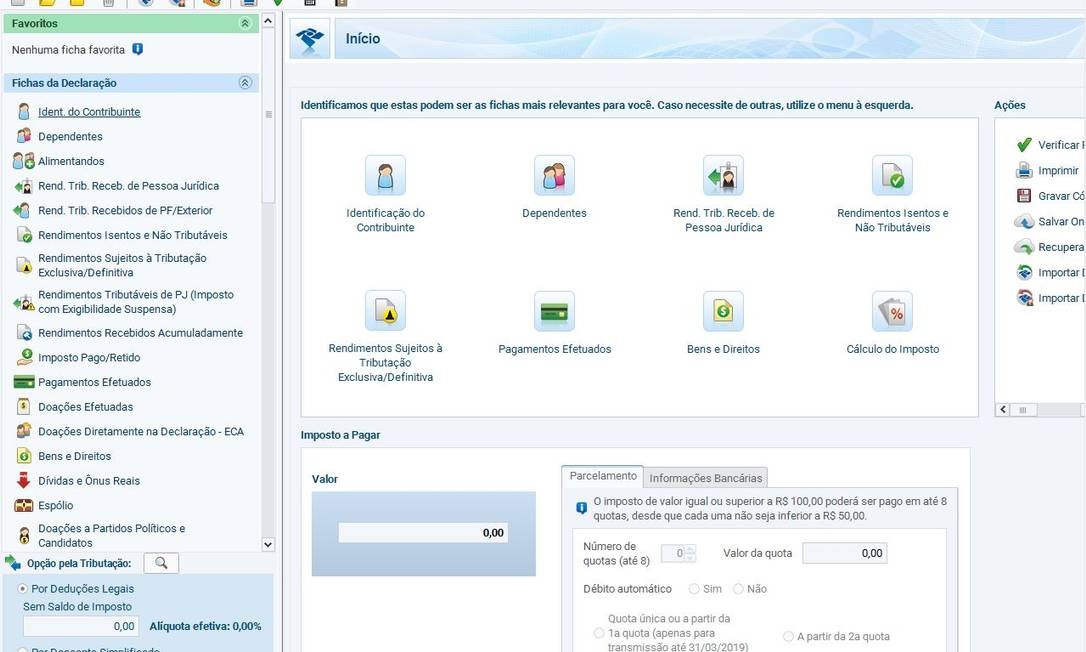Open Ident. do Contribuinte in sidebar
Viewport: 1086px width, 652px height.
(x=89, y=112)
